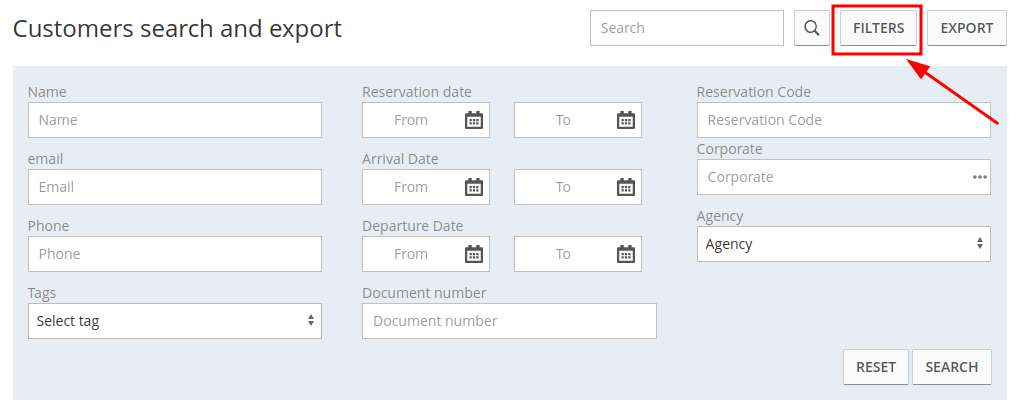
Task: Click the Corporate field ellipsis icon
Action: coord(979,177)
